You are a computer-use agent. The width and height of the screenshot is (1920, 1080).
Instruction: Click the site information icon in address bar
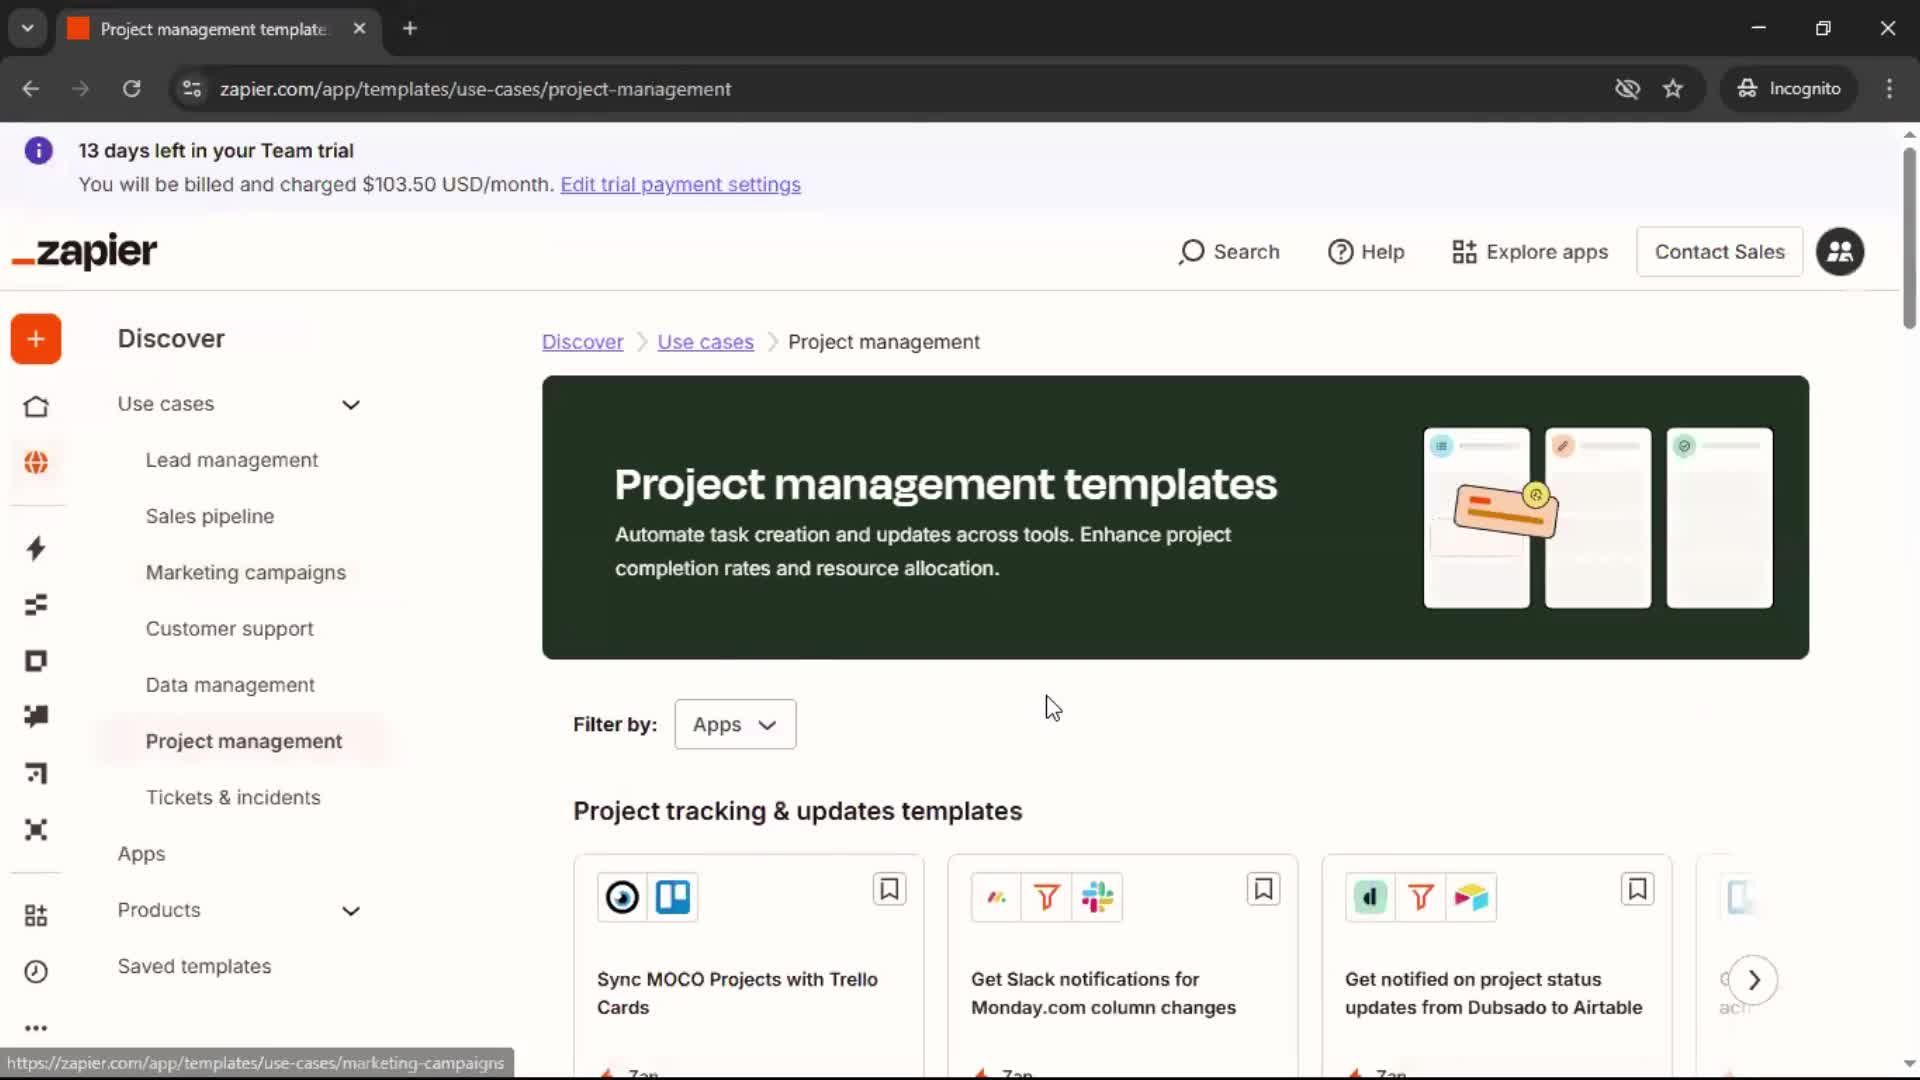191,89
